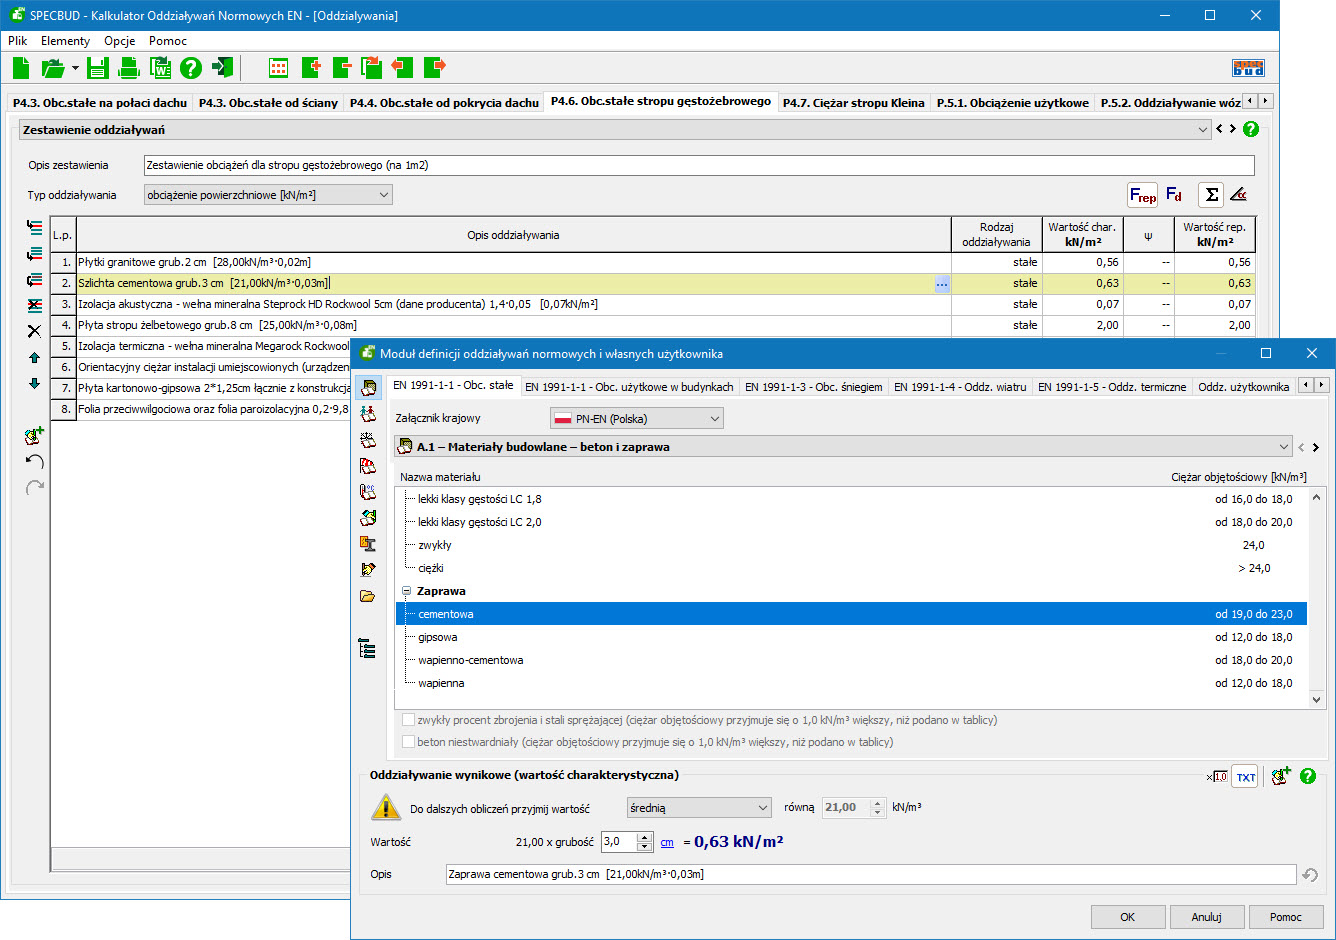The width and height of the screenshot is (1336, 940).
Task: Switch to 'EN 1991-1-3 - Obc. śniegiem' tab
Action: click(x=813, y=387)
